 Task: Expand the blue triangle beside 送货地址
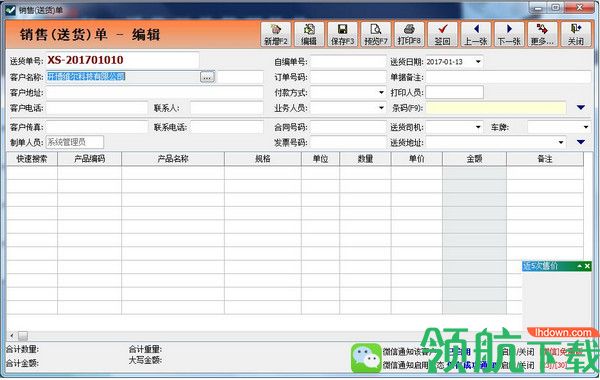(581, 142)
